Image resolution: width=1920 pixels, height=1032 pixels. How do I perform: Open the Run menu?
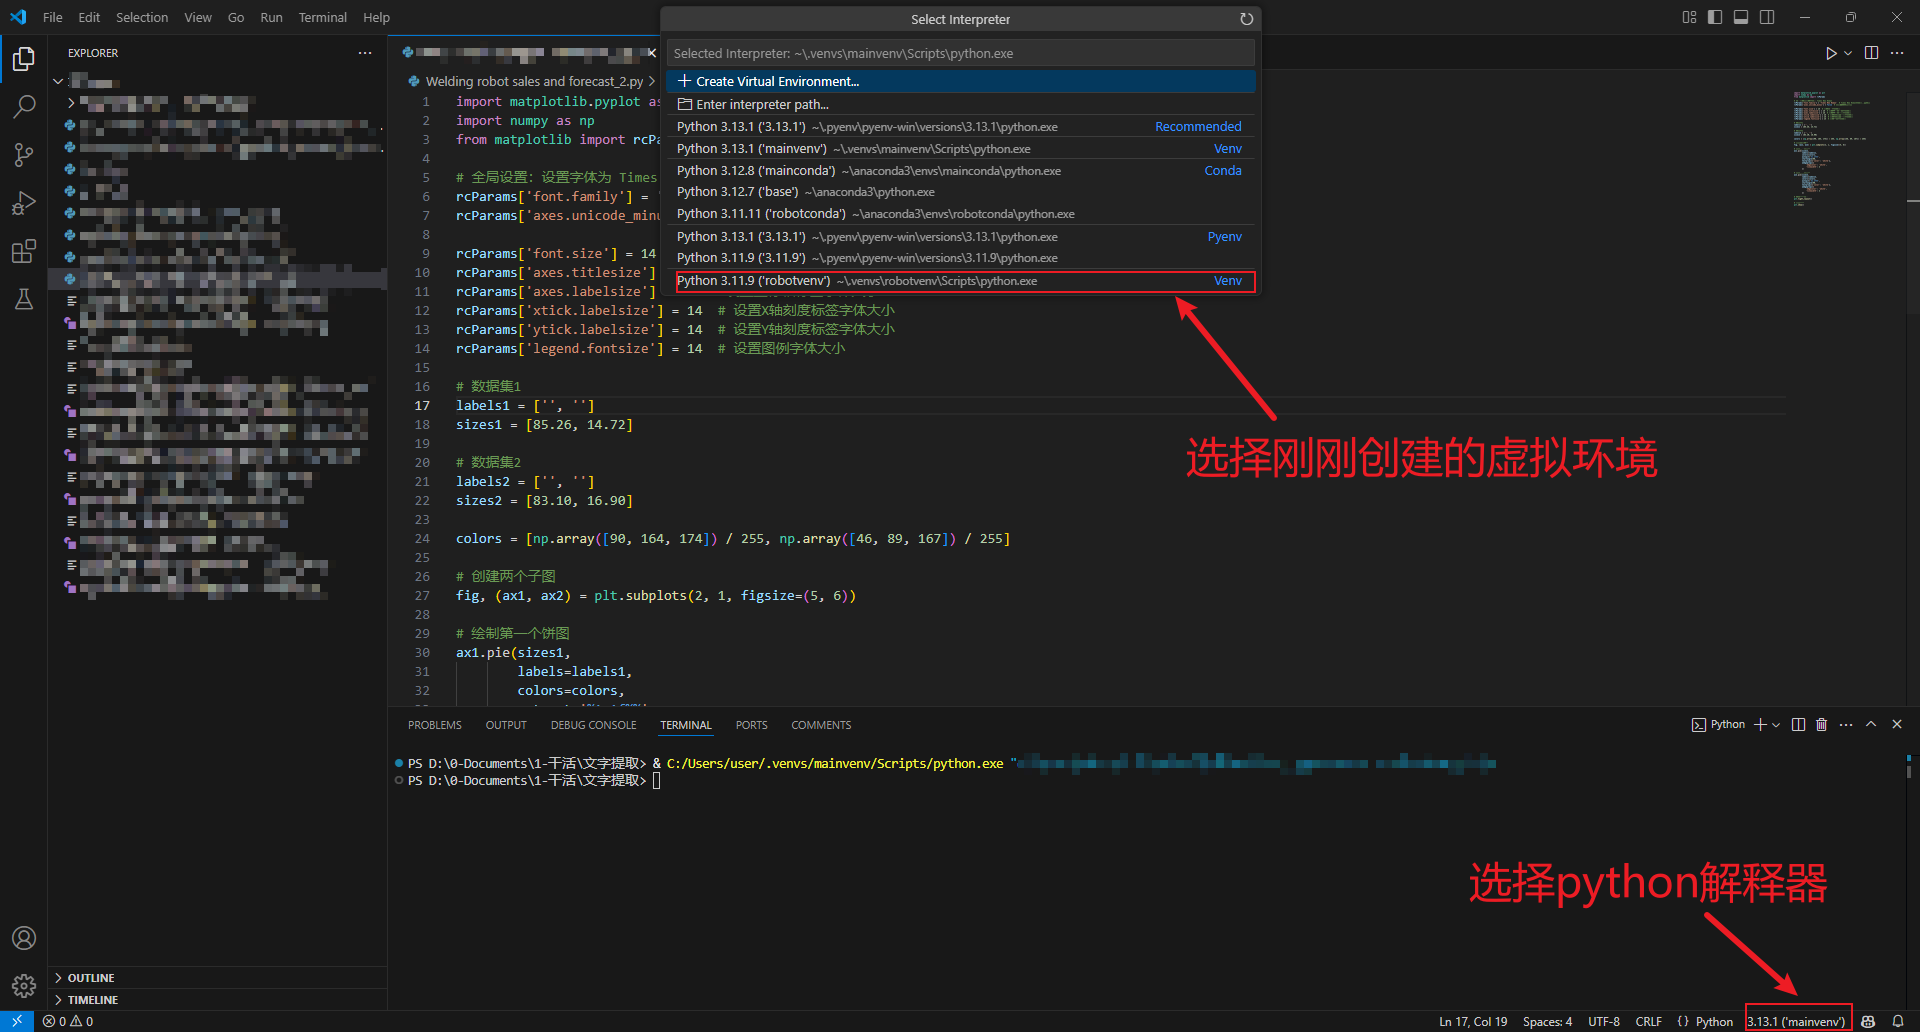tap(271, 17)
